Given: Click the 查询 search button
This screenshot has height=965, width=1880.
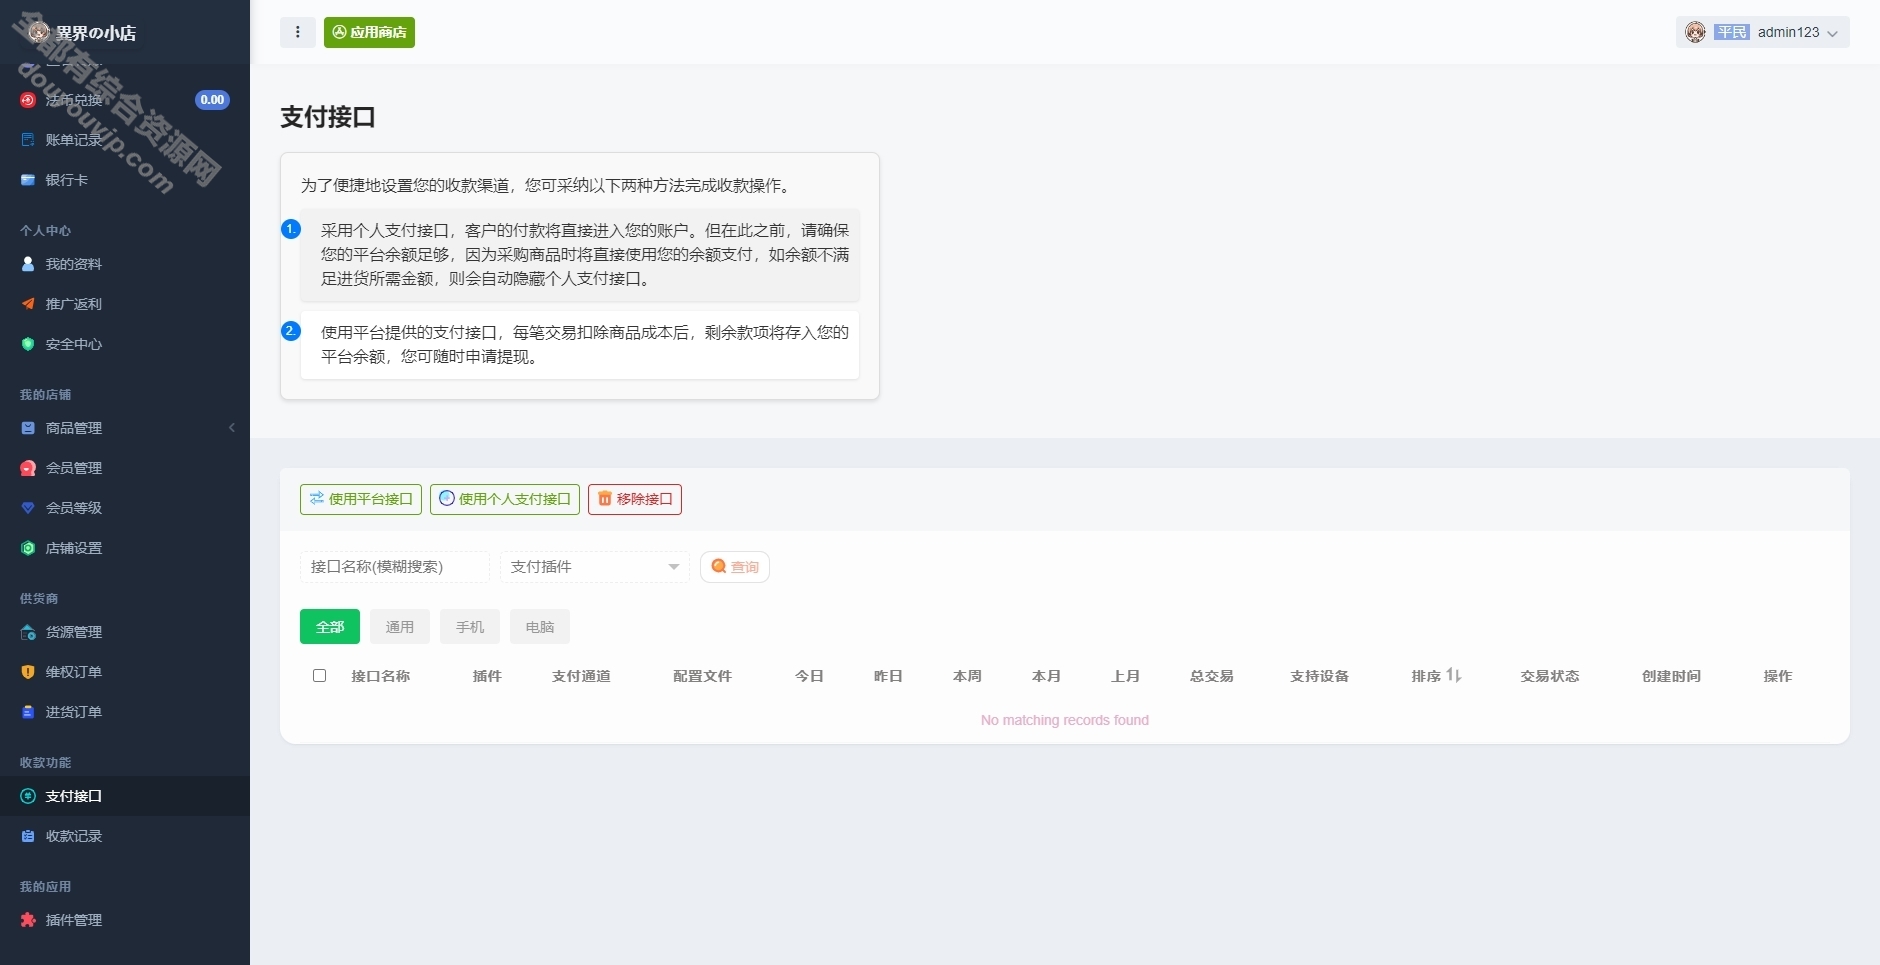Looking at the screenshot, I should pos(735,567).
